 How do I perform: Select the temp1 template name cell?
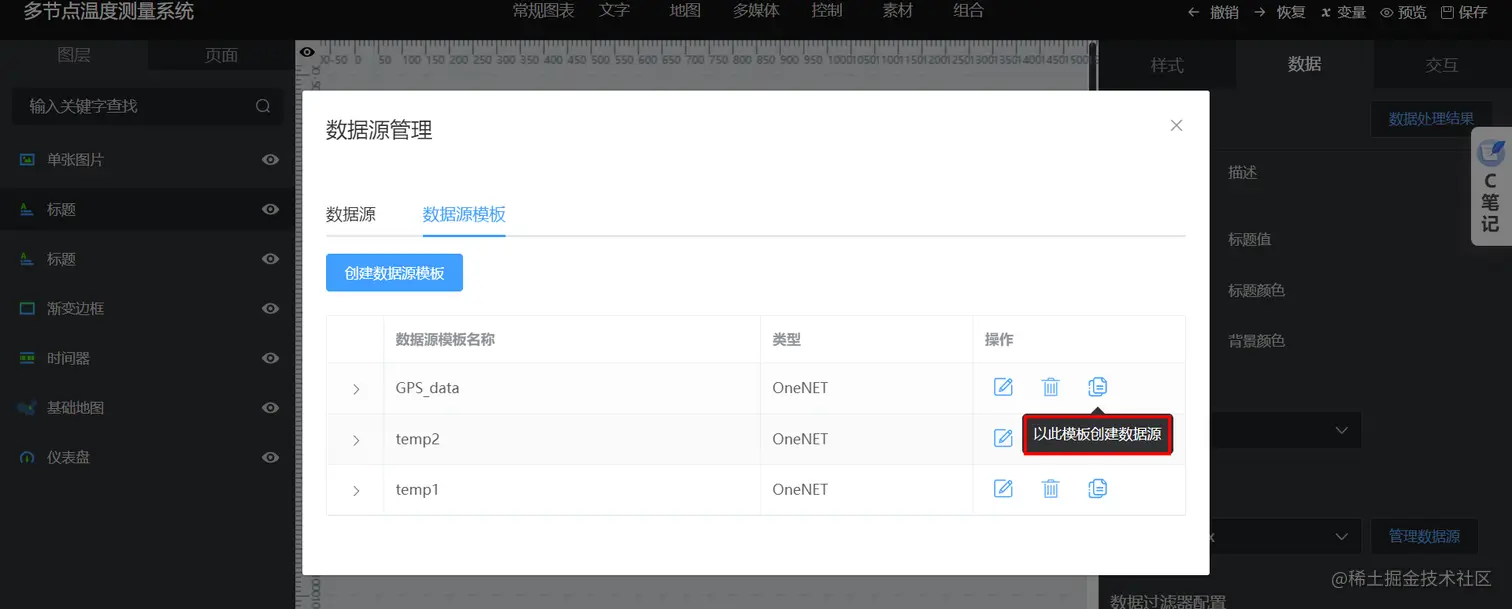572,490
